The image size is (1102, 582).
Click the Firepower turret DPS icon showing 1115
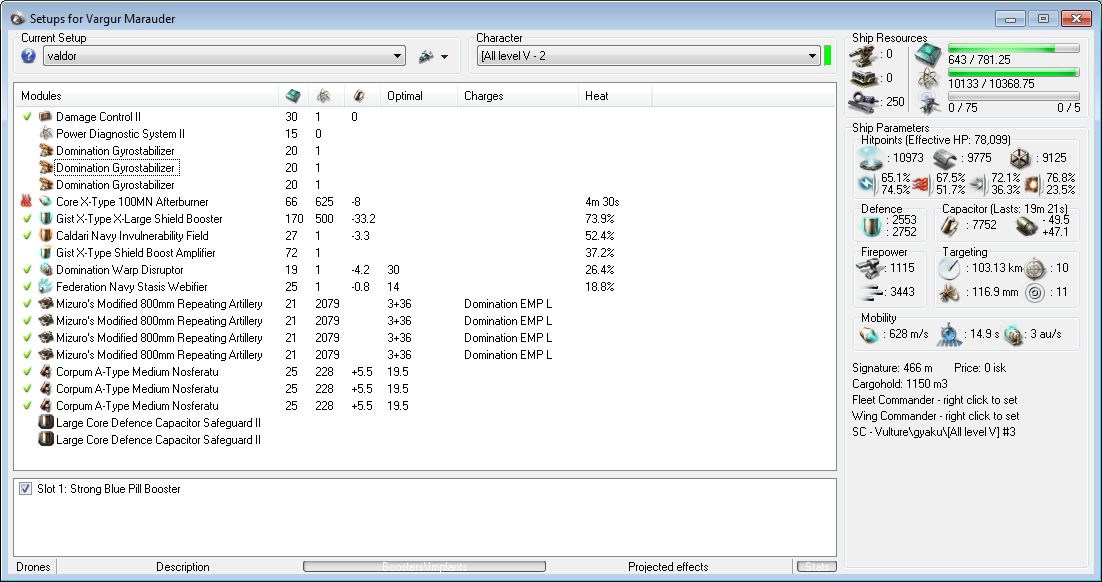(x=870, y=268)
